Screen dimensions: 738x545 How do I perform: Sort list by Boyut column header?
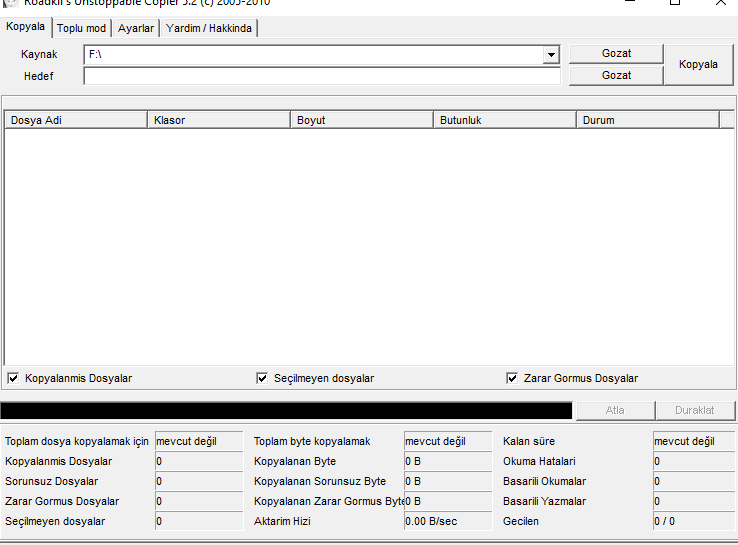[x=362, y=120]
